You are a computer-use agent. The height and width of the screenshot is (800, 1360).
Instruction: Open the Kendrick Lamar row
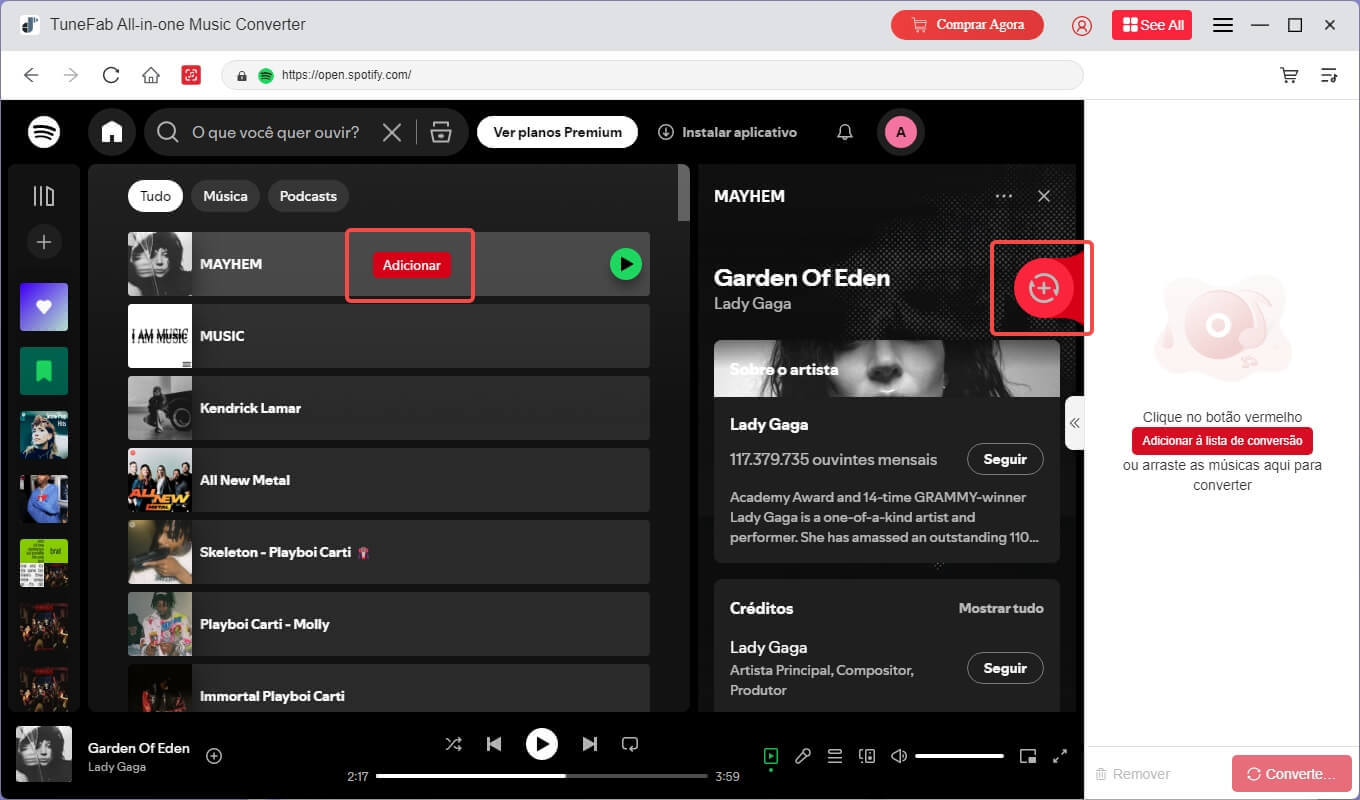click(389, 408)
